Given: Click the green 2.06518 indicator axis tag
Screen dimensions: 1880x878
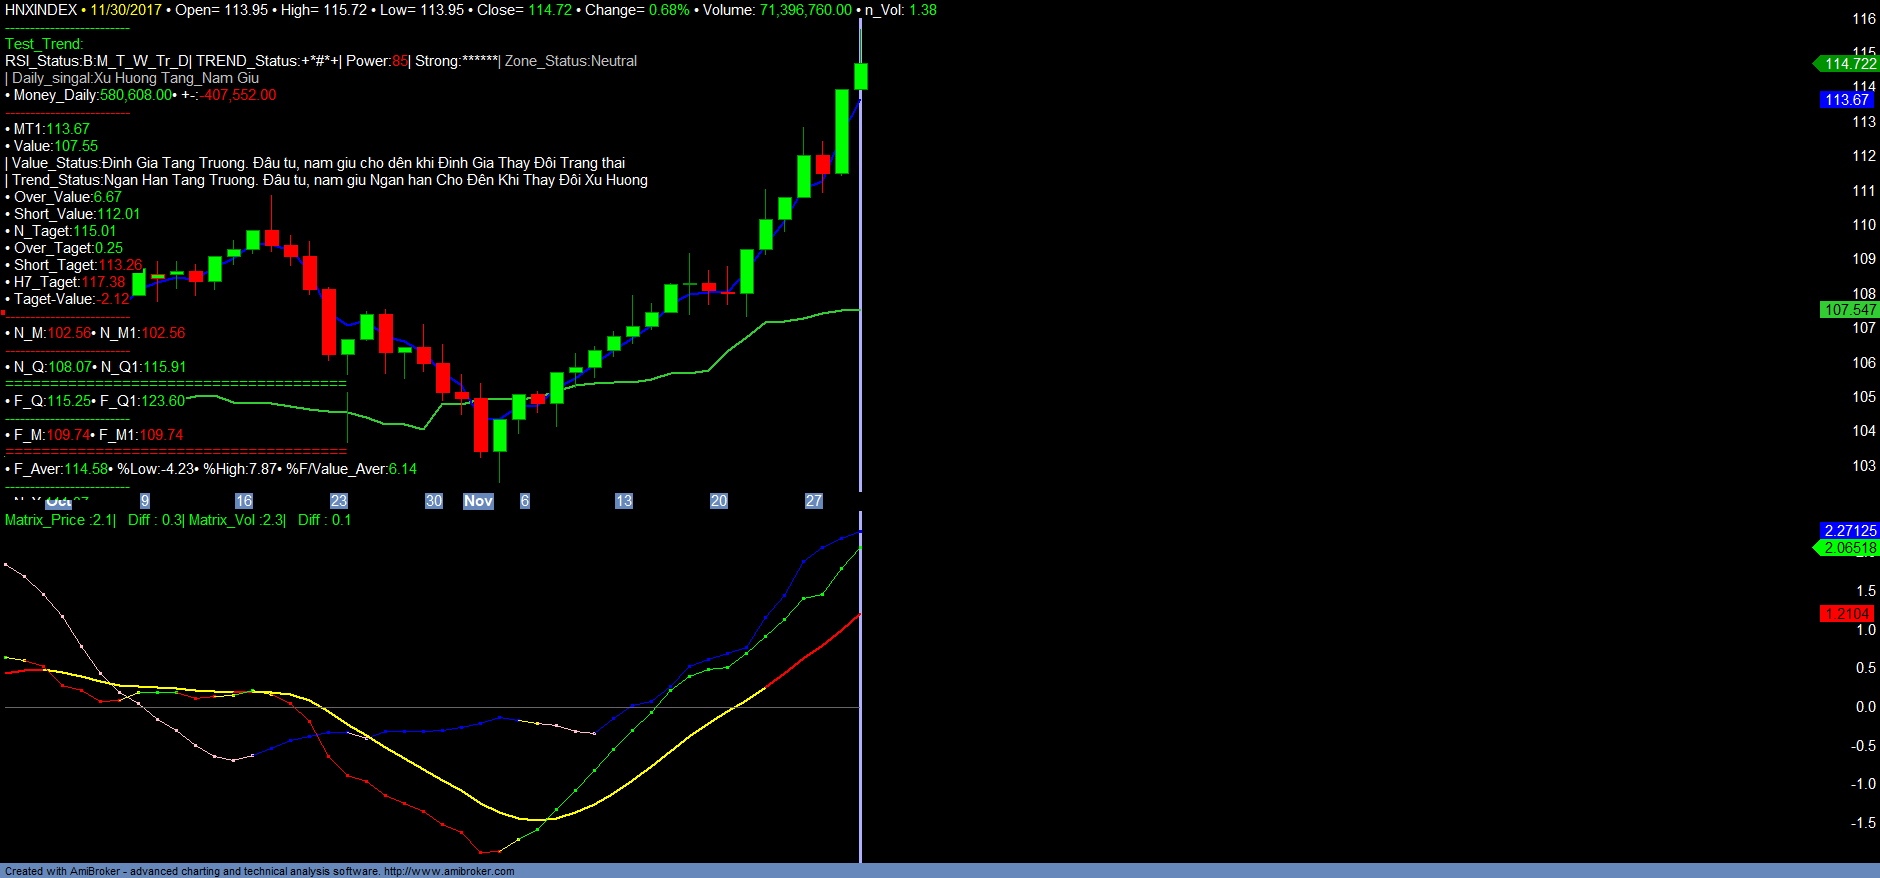Looking at the screenshot, I should tap(1846, 548).
